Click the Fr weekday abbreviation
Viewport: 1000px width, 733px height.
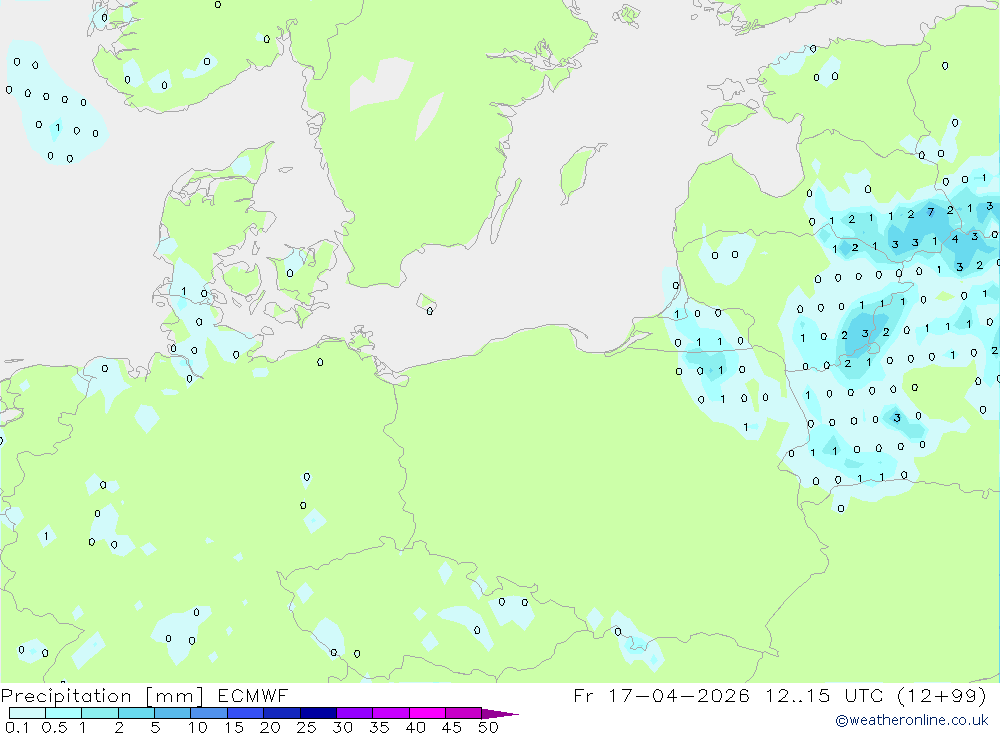(584, 695)
